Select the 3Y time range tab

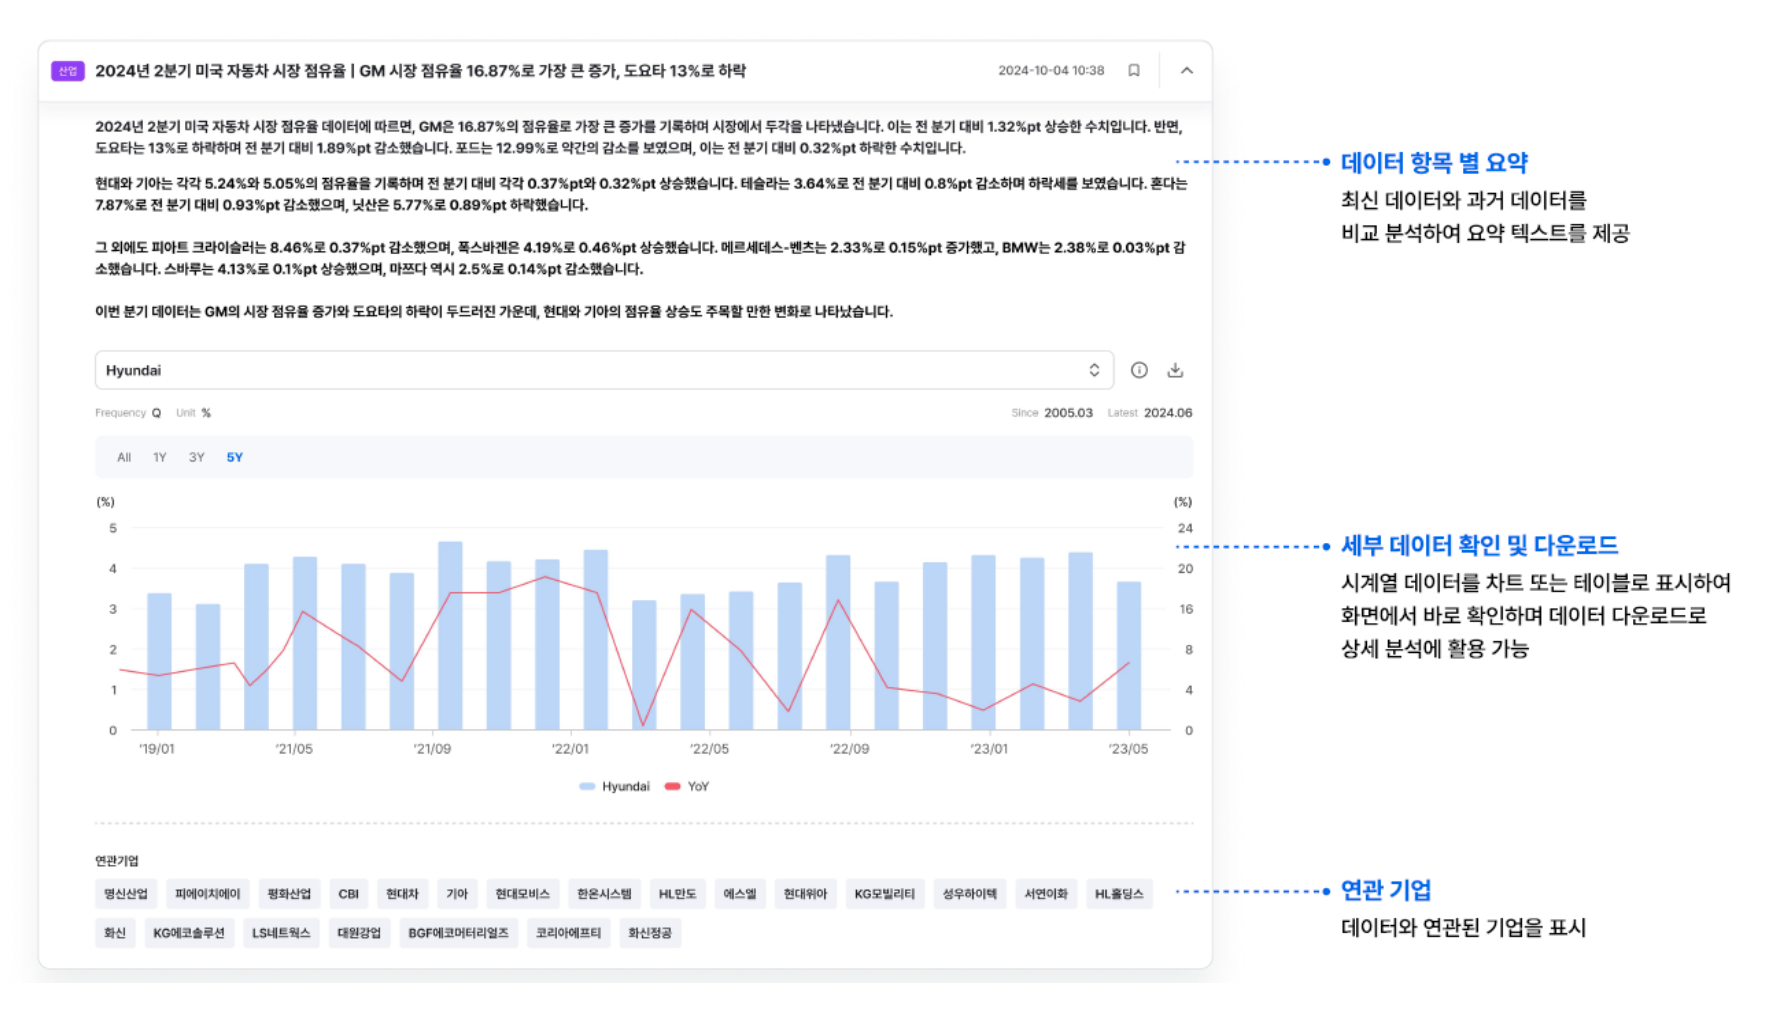coord(196,457)
